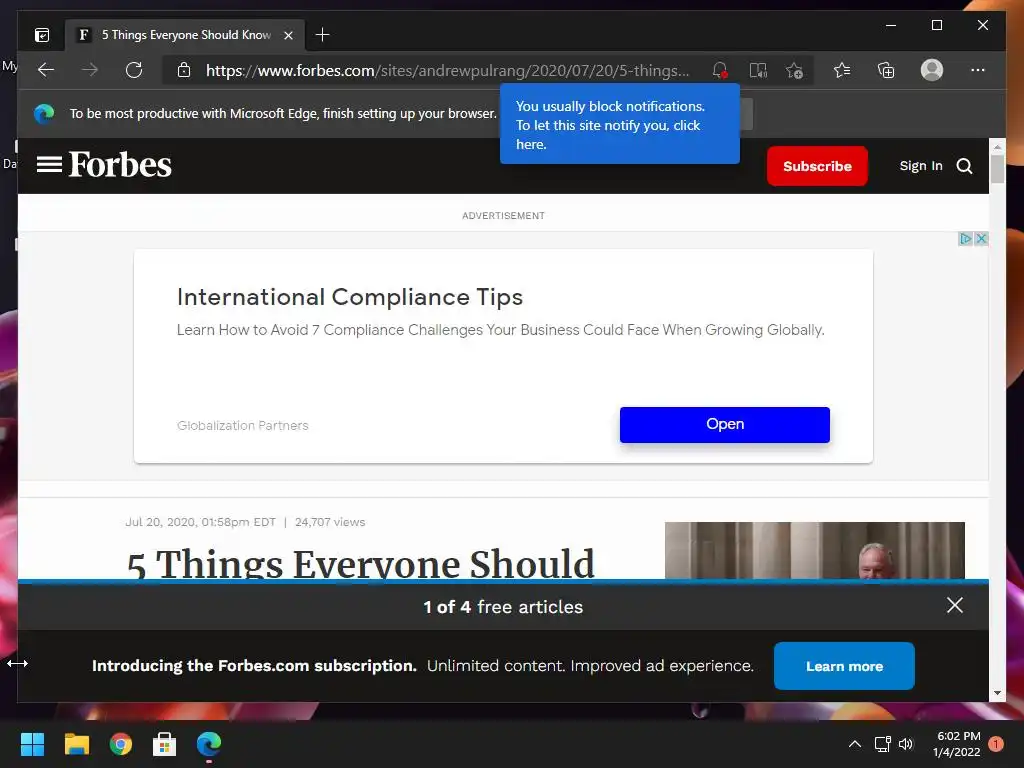Screen dimensions: 1024x768
Task: Open the volume control tray icon
Action: click(906, 744)
